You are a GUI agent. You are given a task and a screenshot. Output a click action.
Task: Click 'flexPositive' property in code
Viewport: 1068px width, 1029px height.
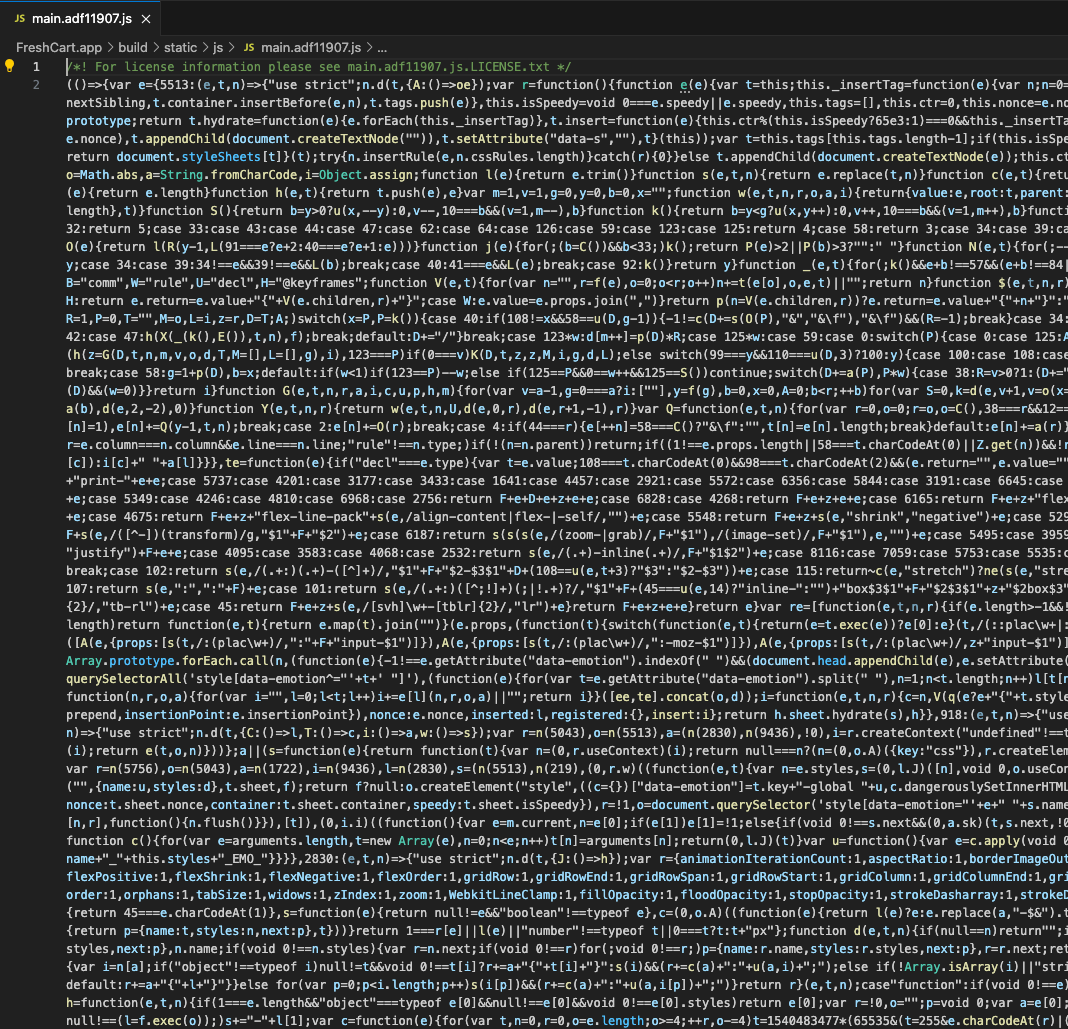click(x=109, y=877)
